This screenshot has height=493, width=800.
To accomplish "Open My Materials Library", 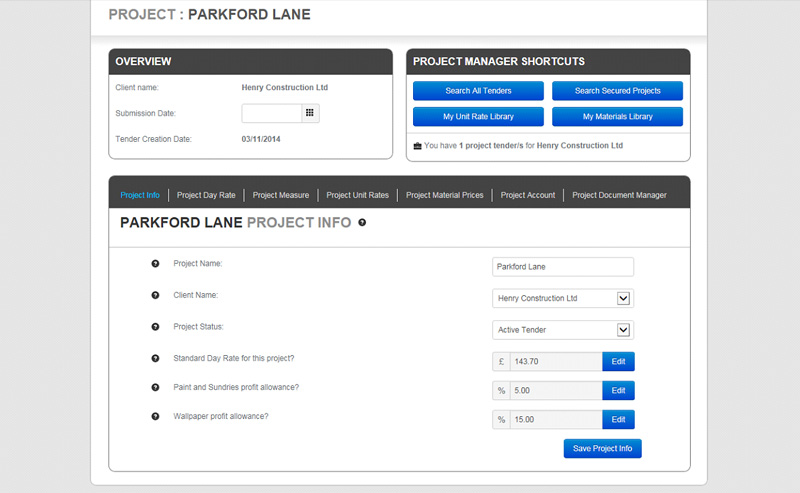I will (x=617, y=116).
